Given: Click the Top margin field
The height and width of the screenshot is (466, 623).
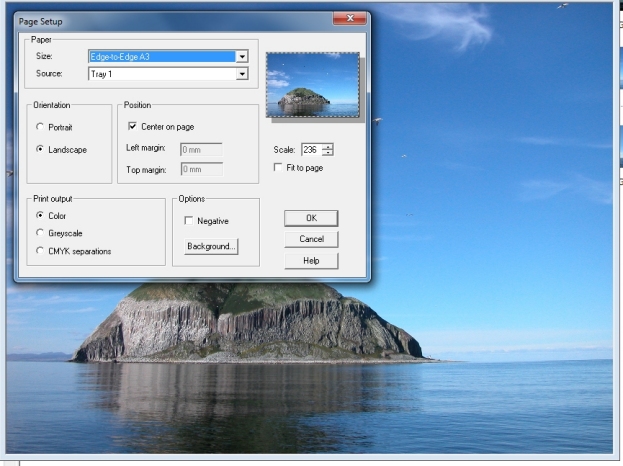Looking at the screenshot, I should (x=201, y=169).
